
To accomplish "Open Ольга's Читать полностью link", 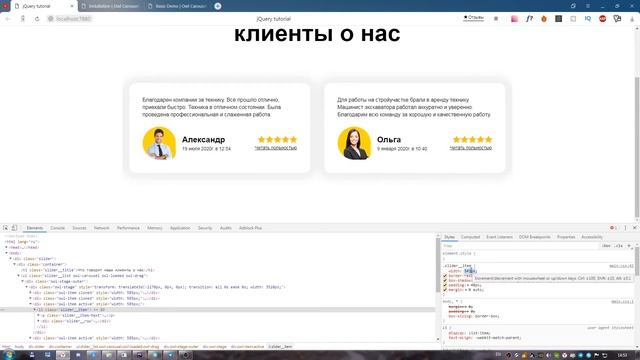I will pos(471,148).
